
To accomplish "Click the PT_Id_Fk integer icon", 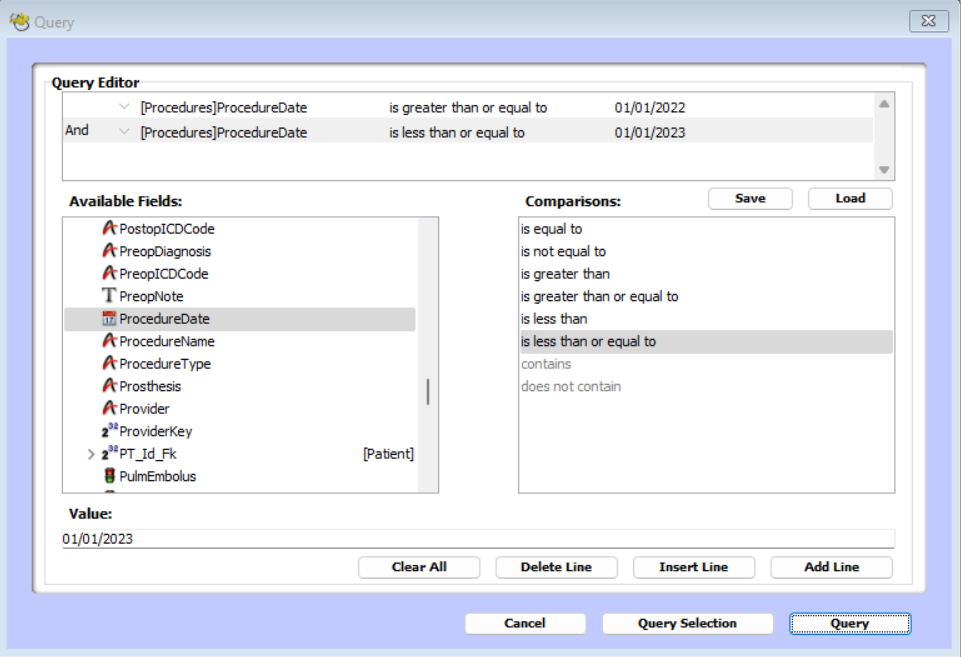I will [109, 454].
